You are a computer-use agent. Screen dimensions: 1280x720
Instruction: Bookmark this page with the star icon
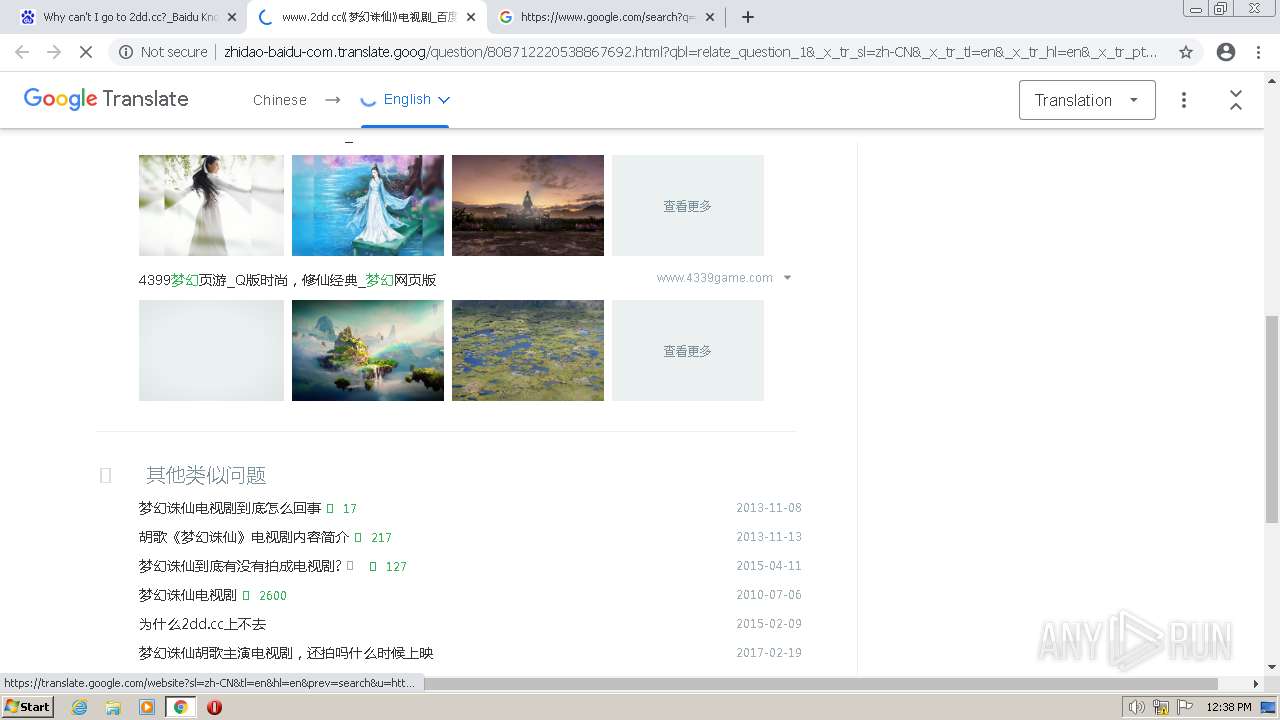pos(1186,52)
